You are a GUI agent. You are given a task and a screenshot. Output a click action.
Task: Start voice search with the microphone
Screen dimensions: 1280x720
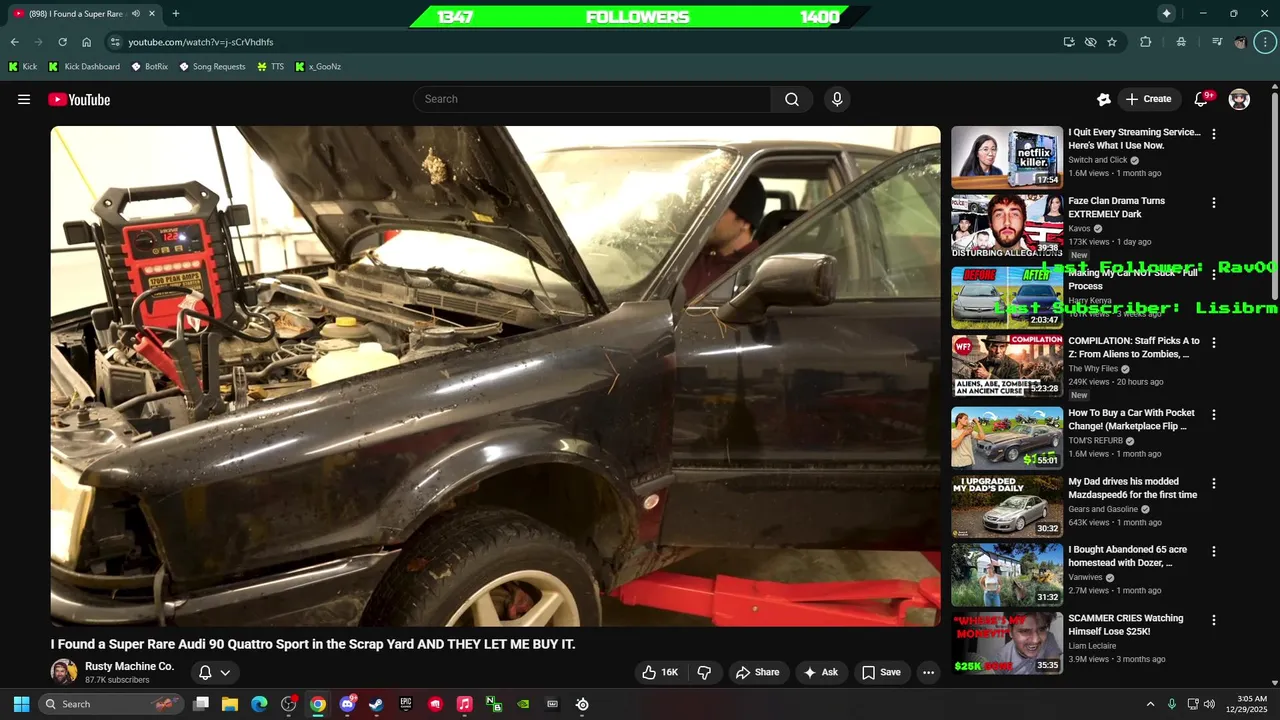(x=837, y=99)
